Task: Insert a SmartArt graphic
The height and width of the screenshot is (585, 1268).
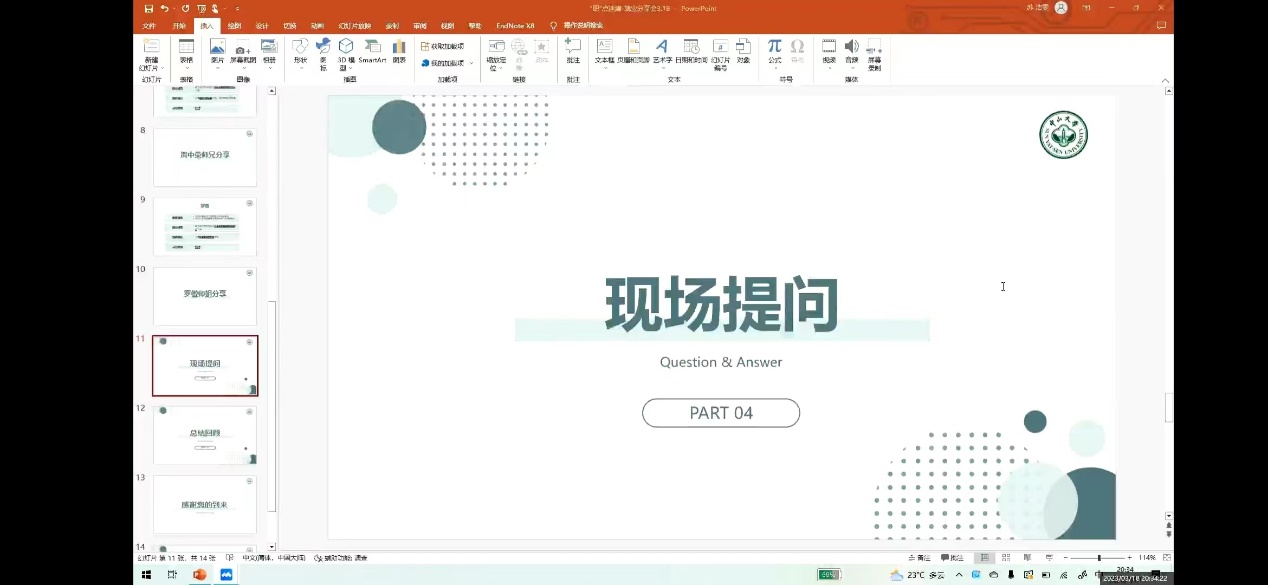Action: tap(372, 50)
